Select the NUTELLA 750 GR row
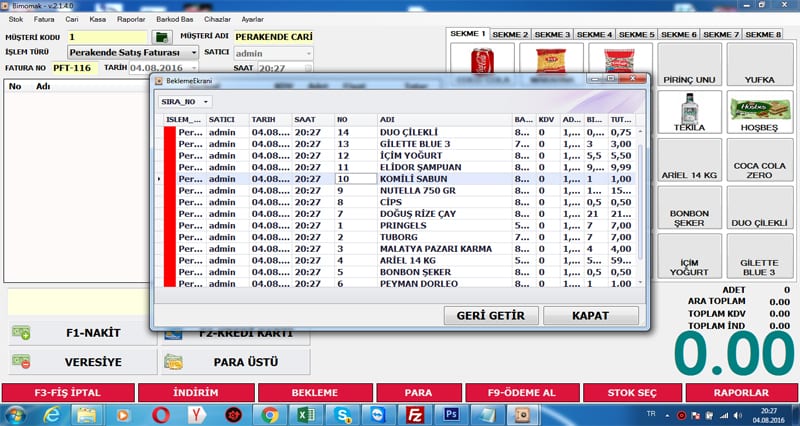The width and height of the screenshot is (800, 426). point(417,190)
